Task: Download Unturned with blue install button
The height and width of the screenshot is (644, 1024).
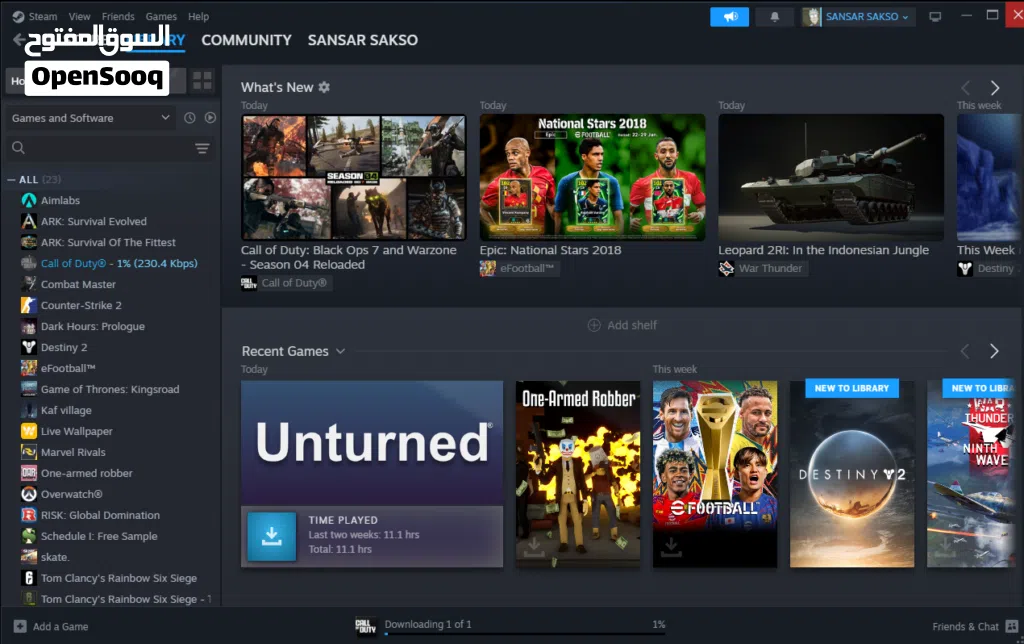Action: [x=272, y=536]
